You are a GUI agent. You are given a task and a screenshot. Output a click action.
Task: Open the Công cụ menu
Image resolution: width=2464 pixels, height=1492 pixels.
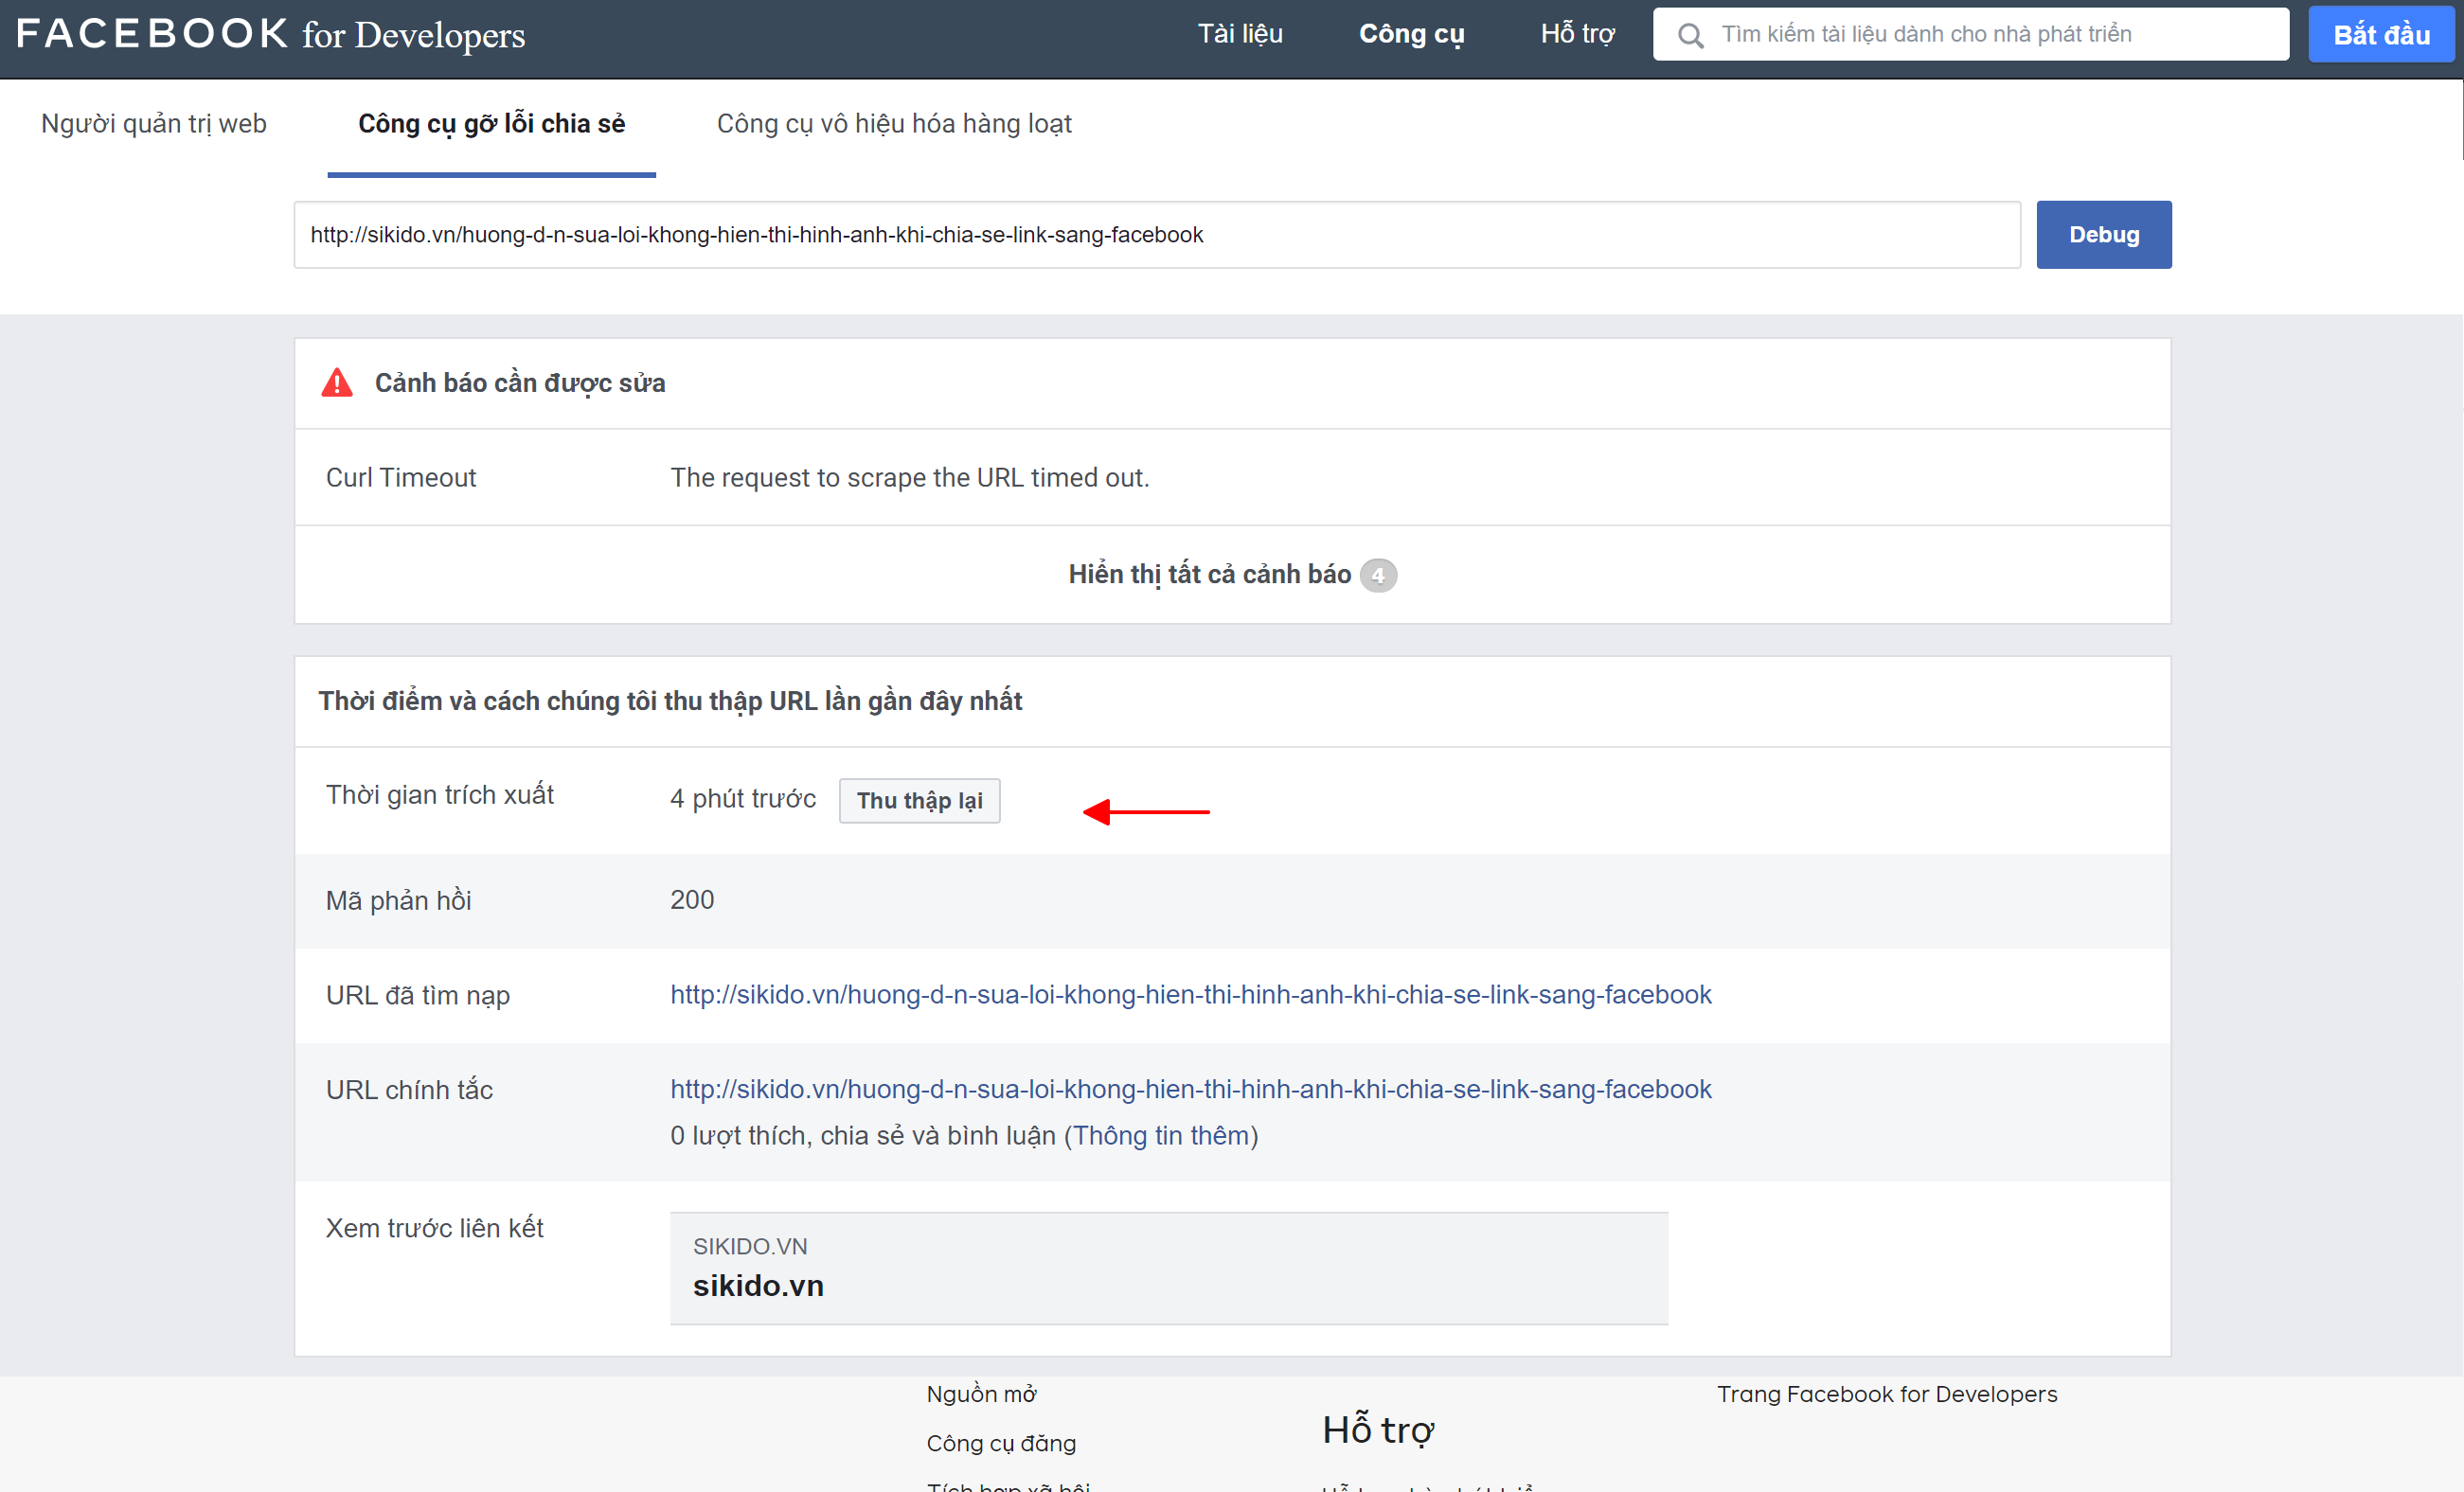click(x=1411, y=34)
